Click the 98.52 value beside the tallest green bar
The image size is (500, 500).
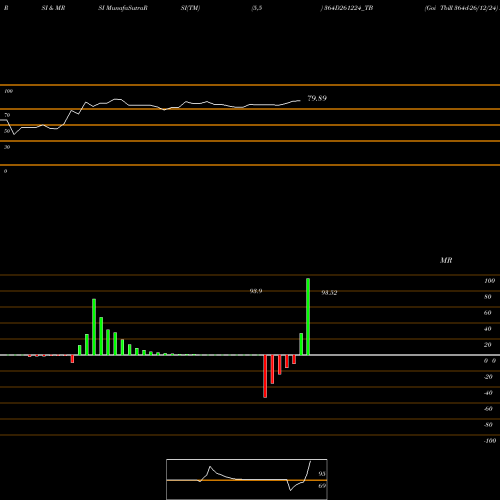(x=329, y=293)
